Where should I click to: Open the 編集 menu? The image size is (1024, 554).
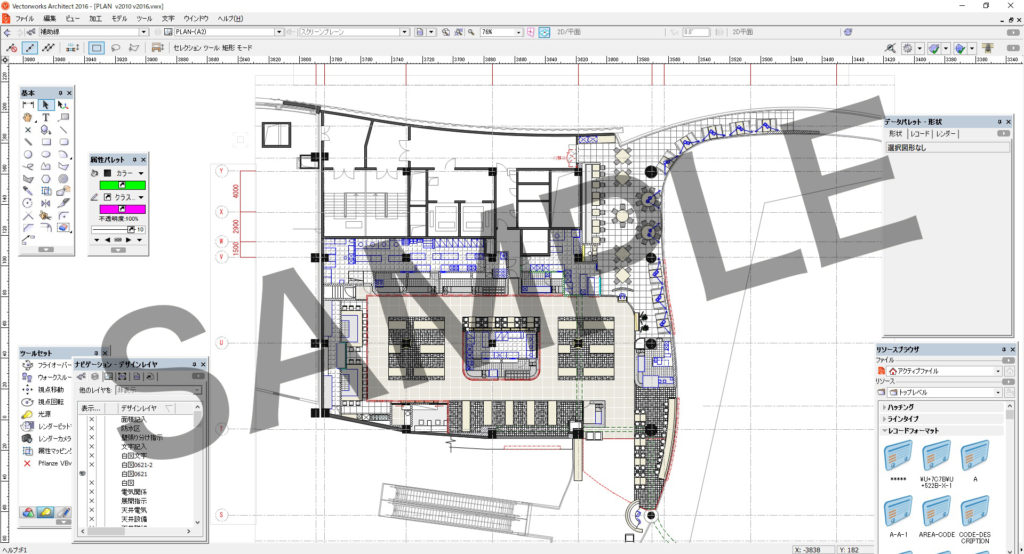[x=50, y=19]
